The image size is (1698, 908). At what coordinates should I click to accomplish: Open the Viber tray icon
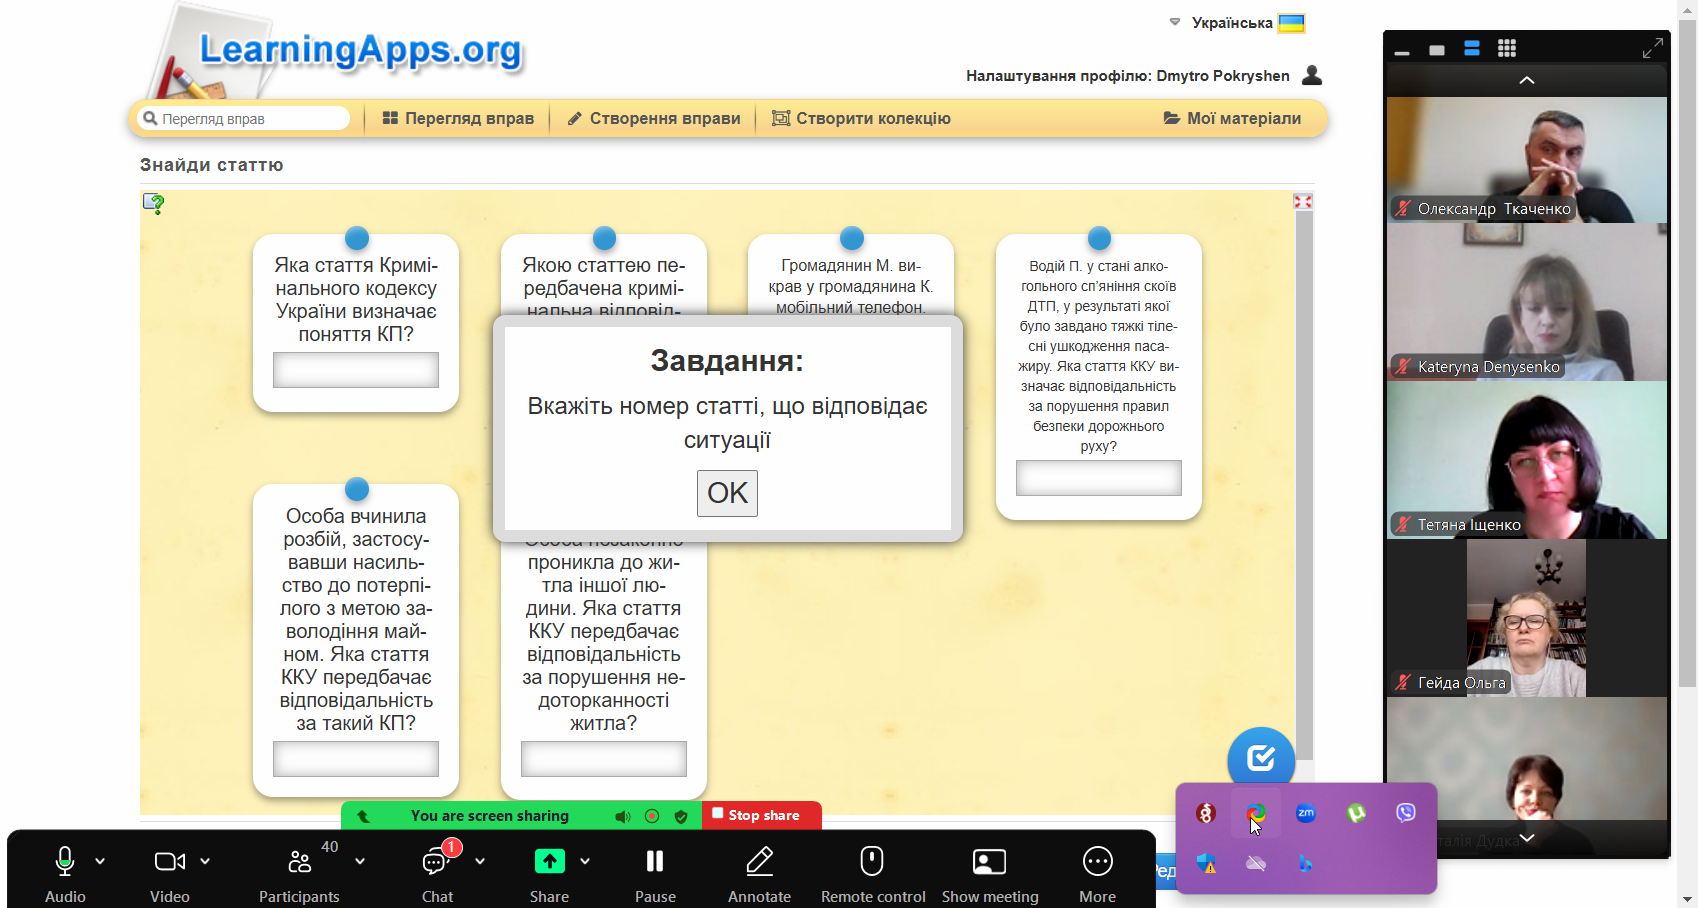1405,813
